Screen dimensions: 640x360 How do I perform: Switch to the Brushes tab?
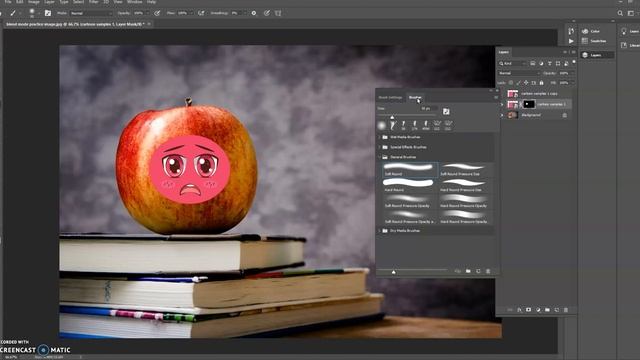pyautogui.click(x=415, y=98)
